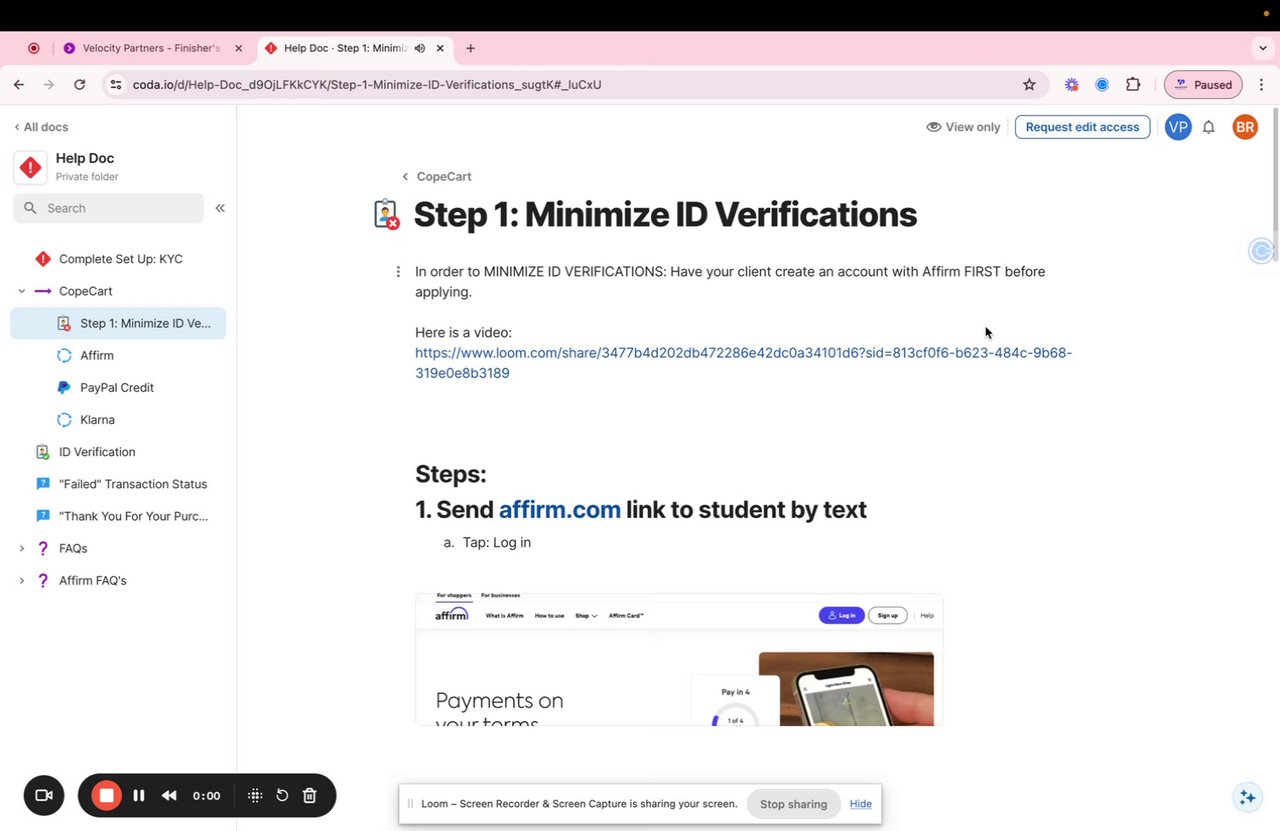
Task: Open the Loom grid dots icon
Action: coord(255,796)
